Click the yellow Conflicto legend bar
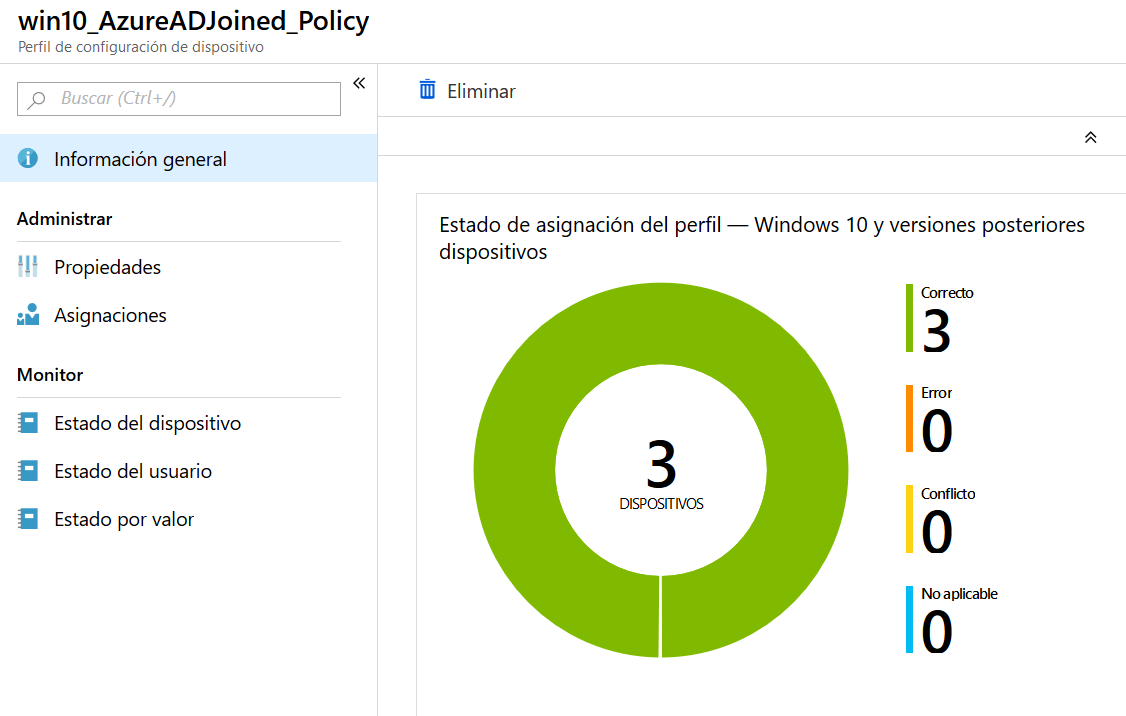This screenshot has width=1126, height=716. click(909, 519)
